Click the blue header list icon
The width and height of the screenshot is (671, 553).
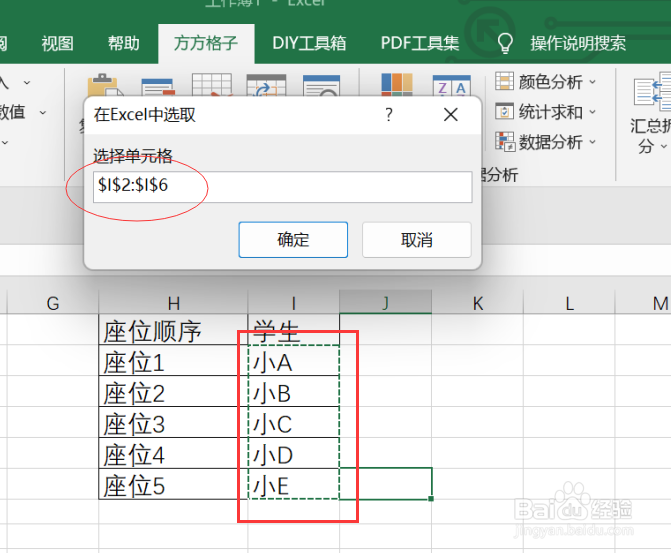157,87
